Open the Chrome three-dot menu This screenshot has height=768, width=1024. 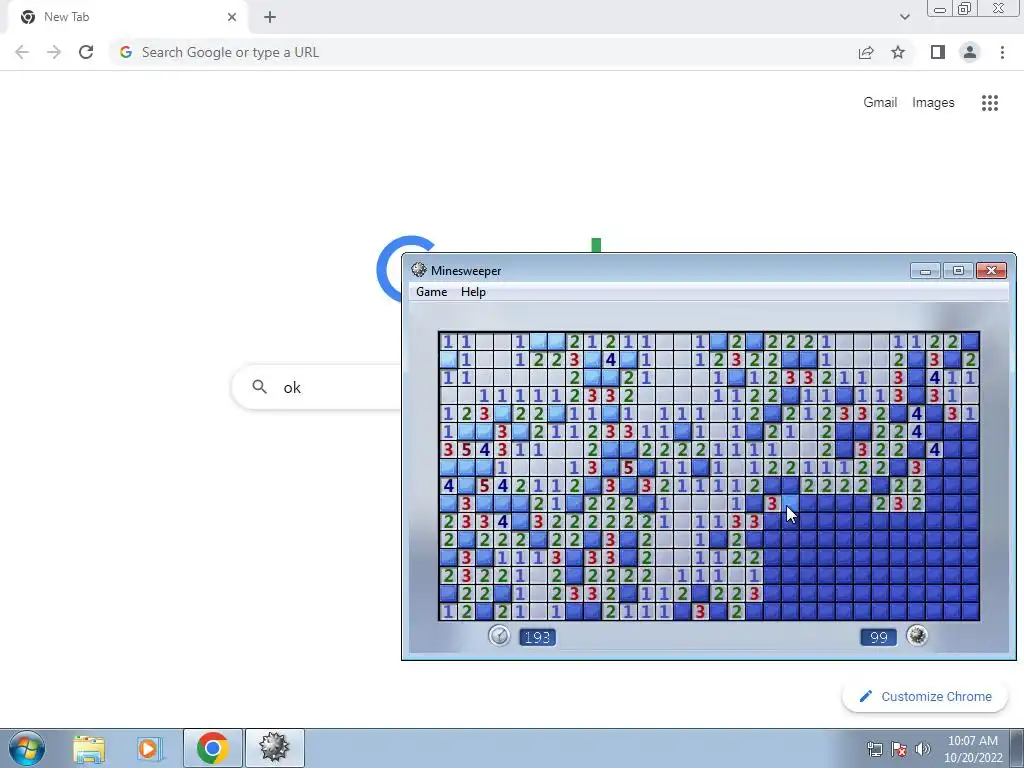[x=1002, y=52]
